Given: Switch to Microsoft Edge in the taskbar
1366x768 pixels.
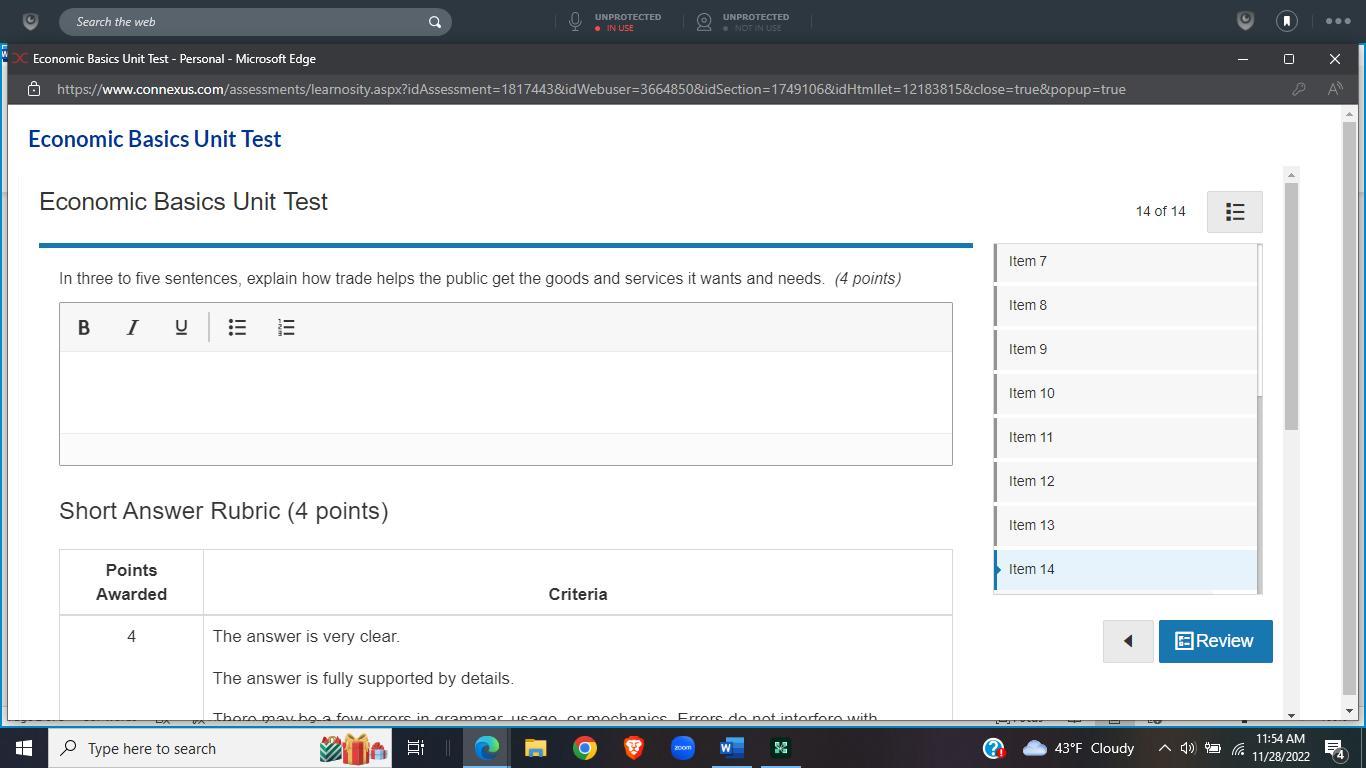Looking at the screenshot, I should (487, 748).
